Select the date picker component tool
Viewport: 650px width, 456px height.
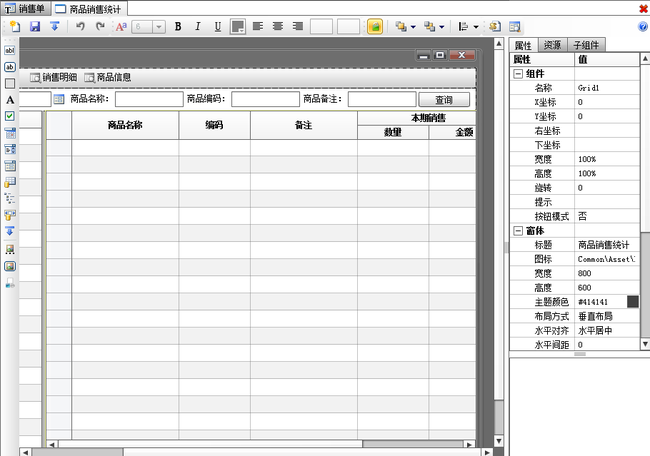click(x=10, y=133)
